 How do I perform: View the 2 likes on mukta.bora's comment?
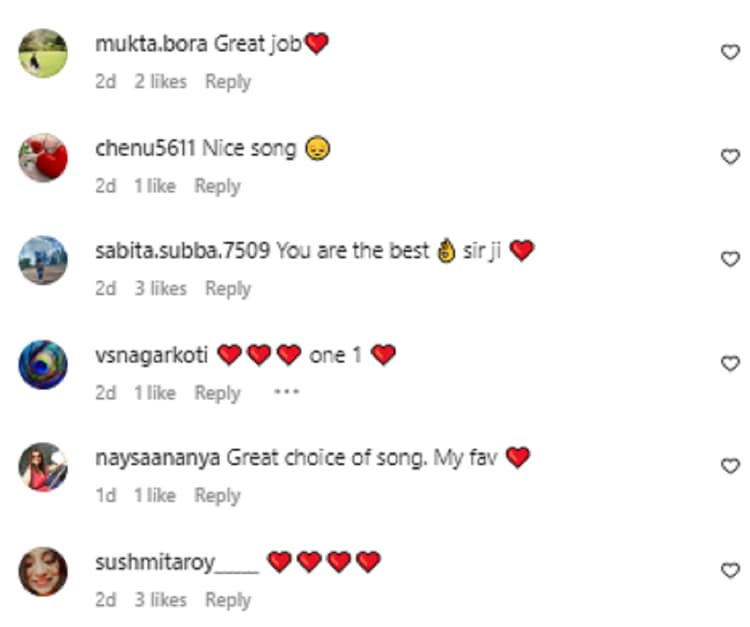tap(160, 82)
